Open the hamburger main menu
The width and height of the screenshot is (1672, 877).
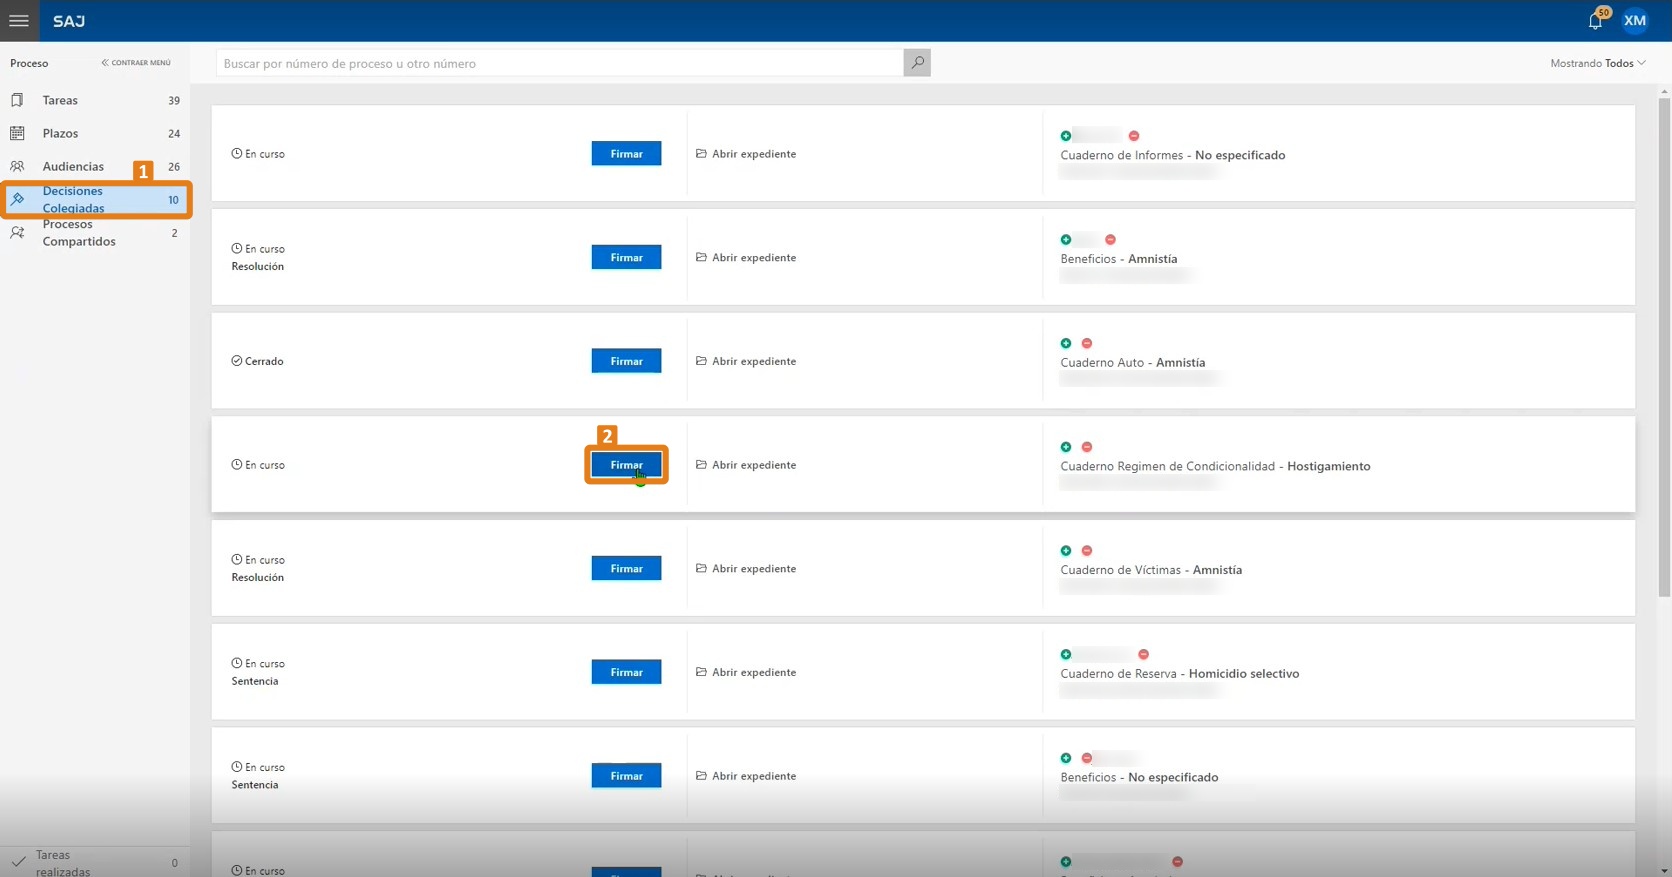click(19, 20)
